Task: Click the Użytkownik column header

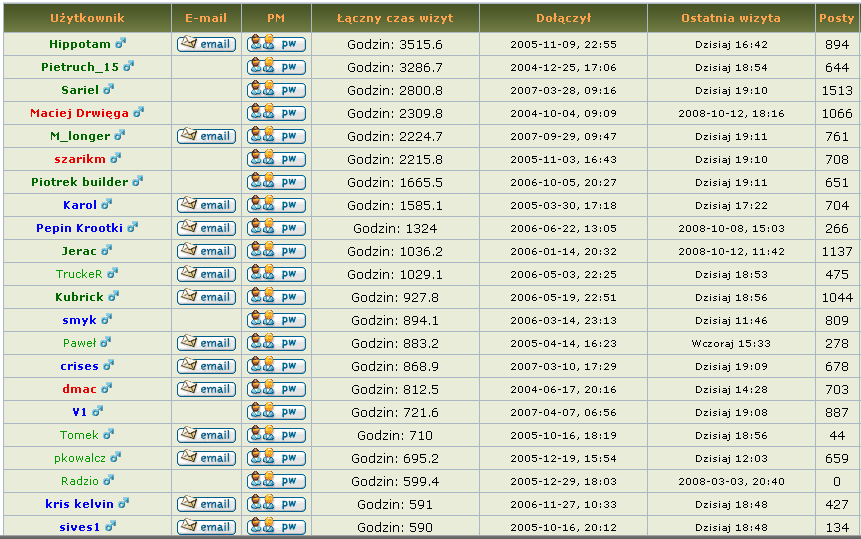Action: coord(86,18)
